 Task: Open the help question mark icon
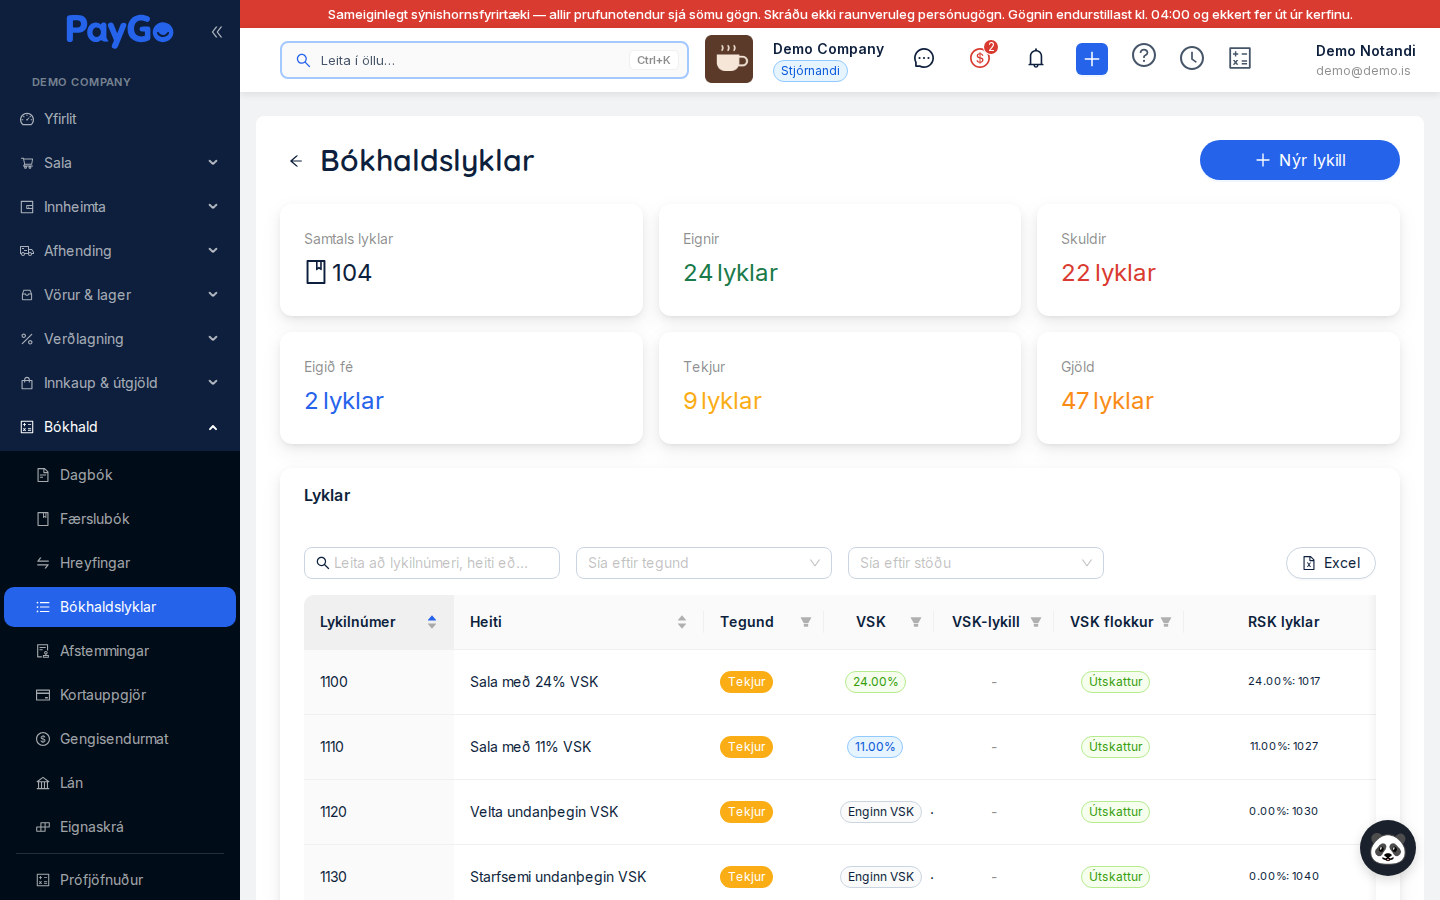click(x=1144, y=56)
